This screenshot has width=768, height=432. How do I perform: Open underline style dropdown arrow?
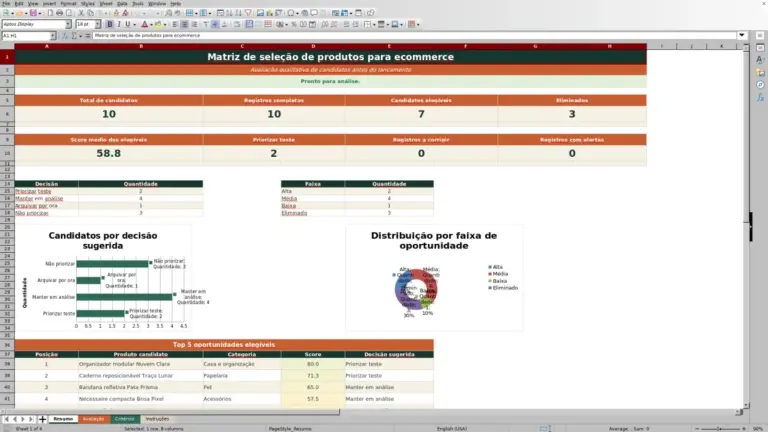tap(135, 24)
